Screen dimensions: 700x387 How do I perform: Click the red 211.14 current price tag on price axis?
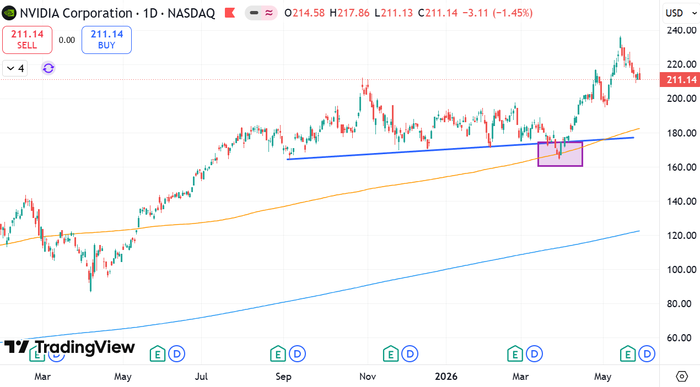tap(679, 79)
